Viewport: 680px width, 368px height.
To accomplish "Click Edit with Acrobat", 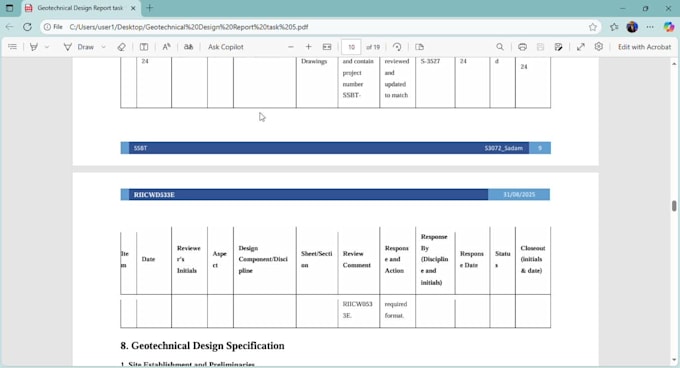I will [x=644, y=47].
